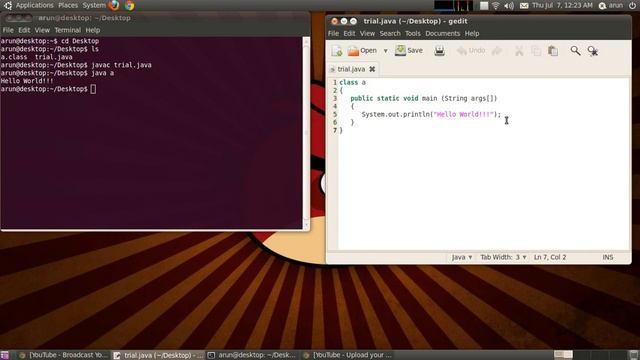The width and height of the screenshot is (640, 360).
Task: Close the trial.java tab
Action: click(x=372, y=69)
